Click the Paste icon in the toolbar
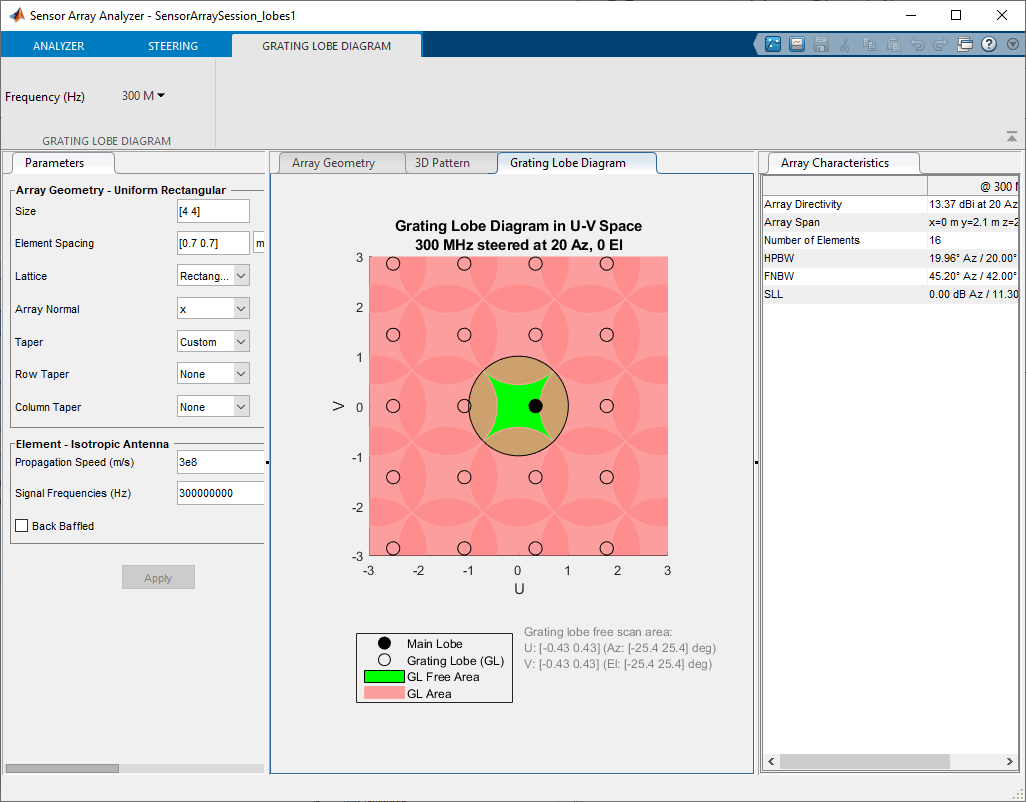This screenshot has height=802, width=1026. [x=894, y=44]
